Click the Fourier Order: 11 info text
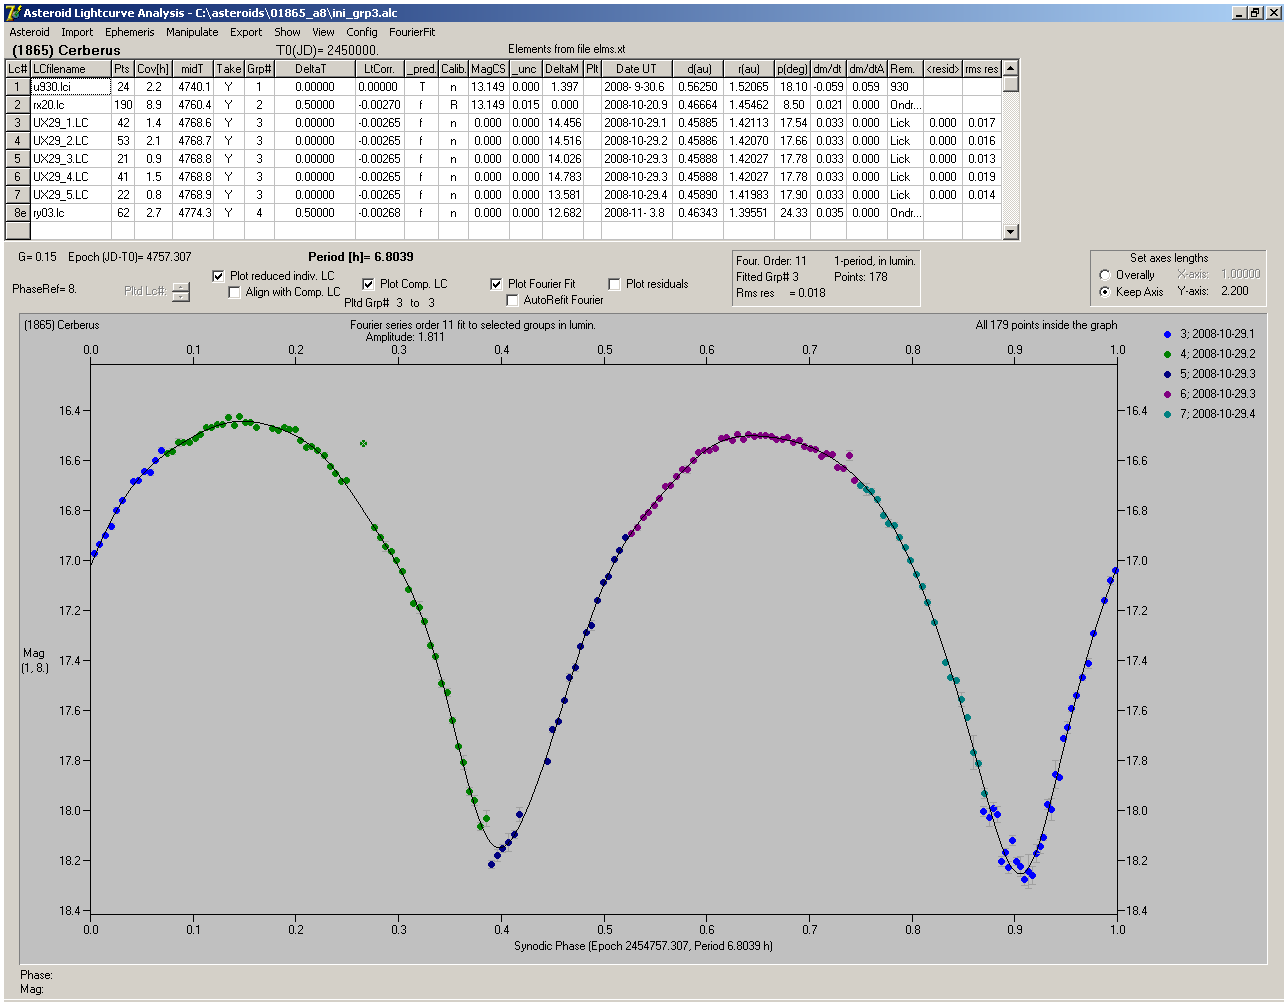1288x1002 pixels. click(771, 261)
